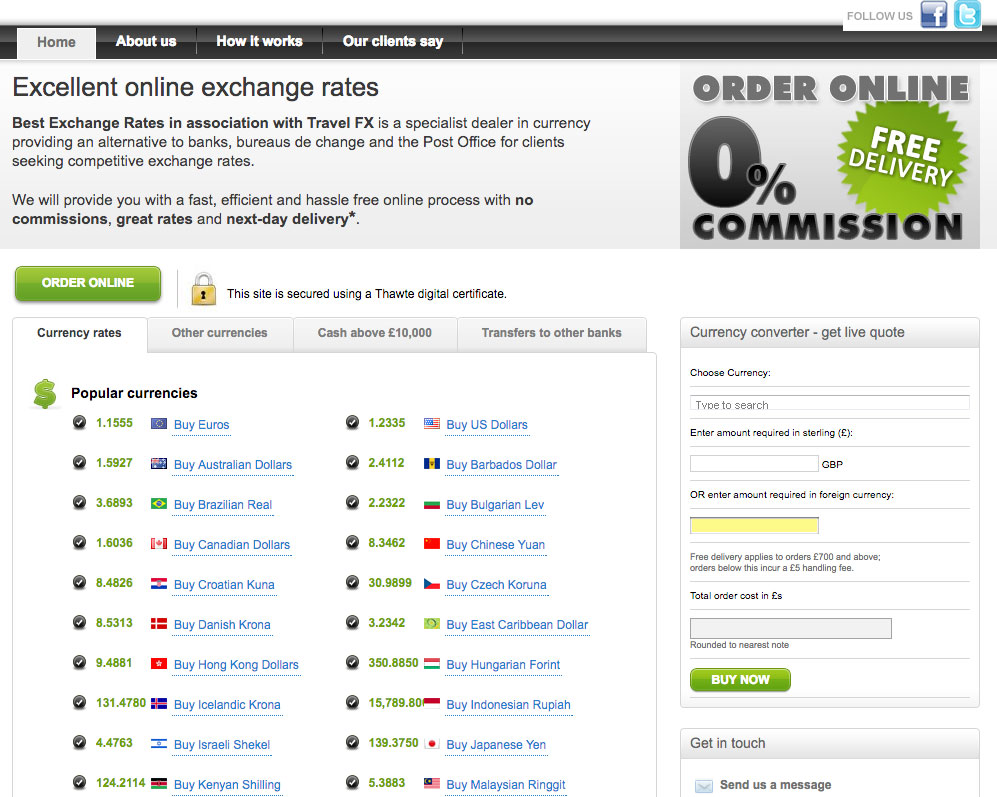997x797 pixels.
Task: Switch to the Cash above £10,000 tab
Action: [x=375, y=333]
